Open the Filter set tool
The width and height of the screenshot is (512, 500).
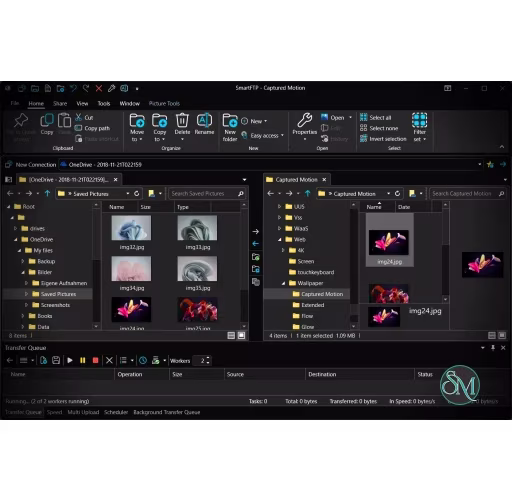(420, 127)
